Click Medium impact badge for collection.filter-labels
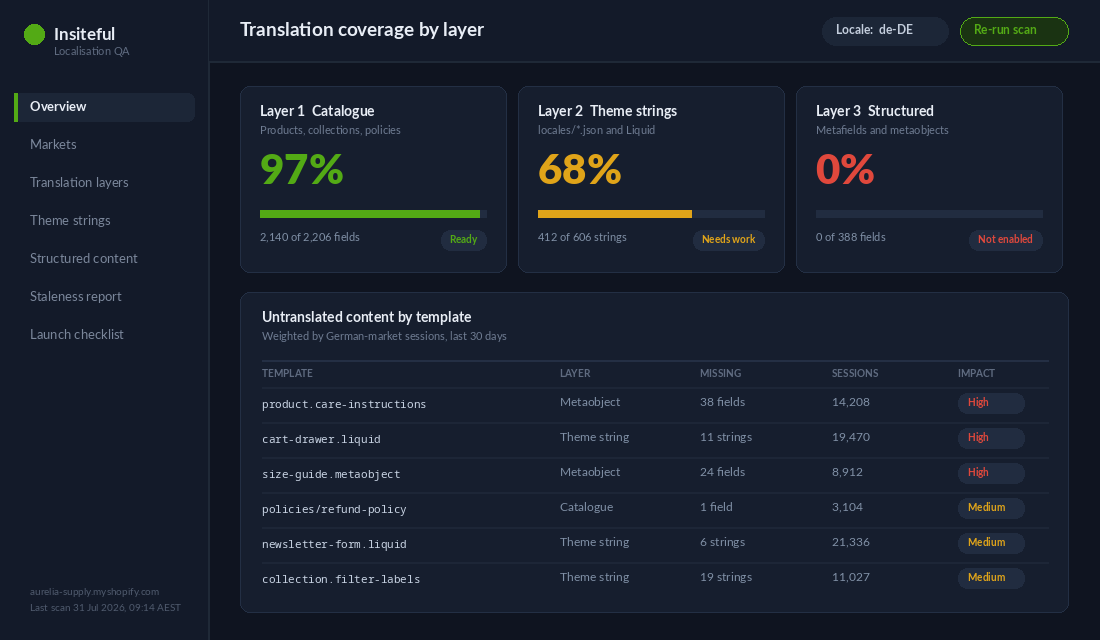The height and width of the screenshot is (640, 1100). (991, 578)
